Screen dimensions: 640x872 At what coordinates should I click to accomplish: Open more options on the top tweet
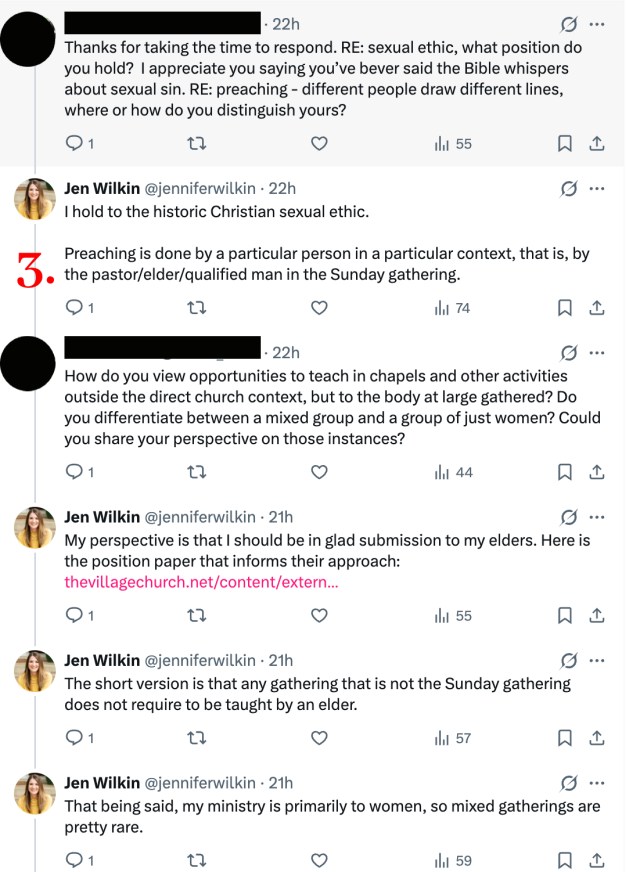pyautogui.click(x=597, y=23)
